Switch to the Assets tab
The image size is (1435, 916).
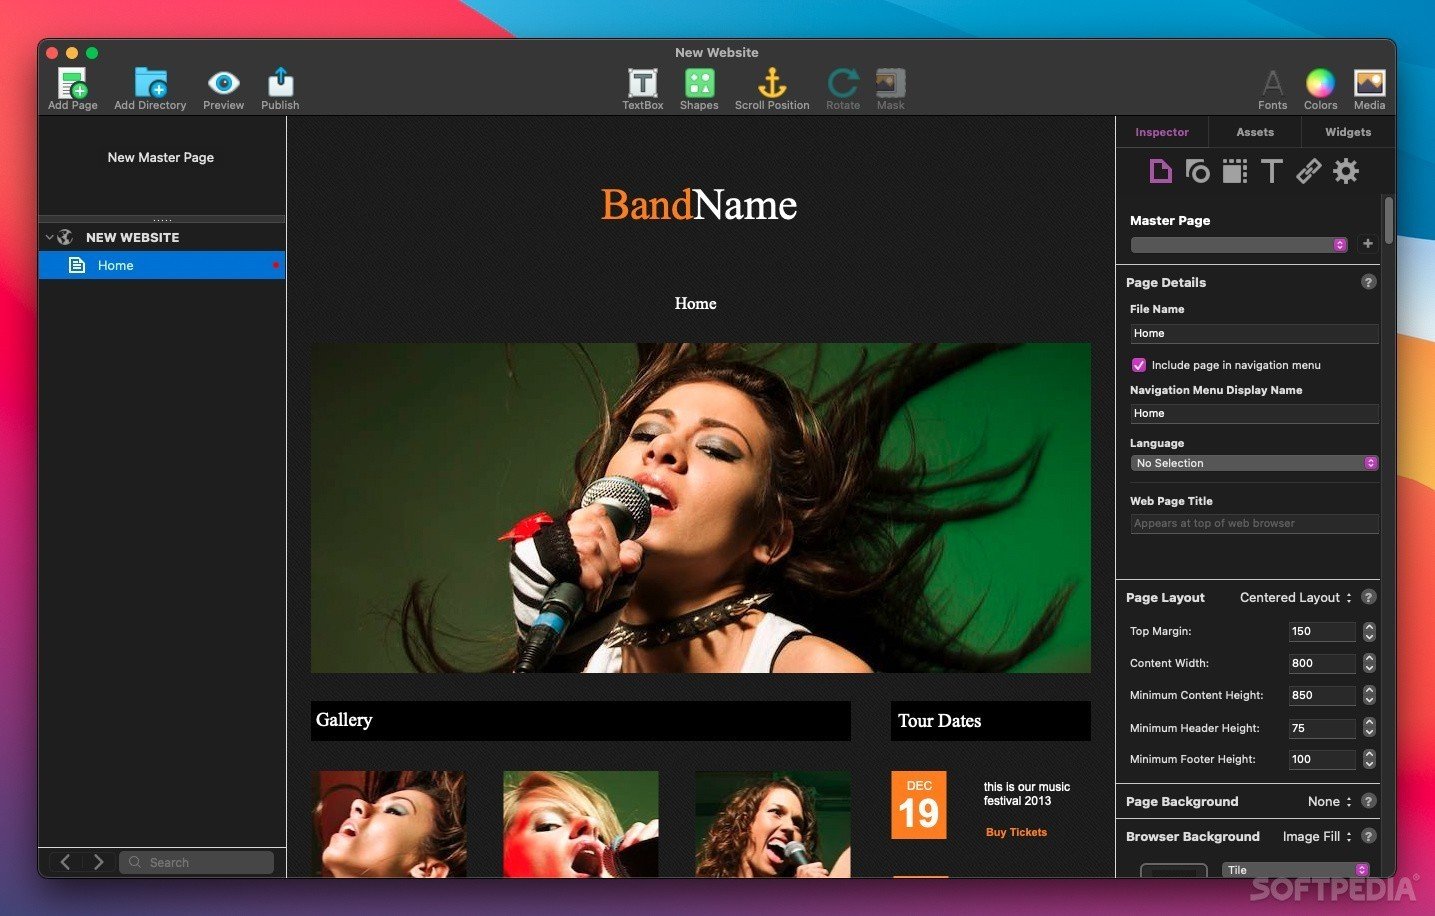pyautogui.click(x=1254, y=132)
